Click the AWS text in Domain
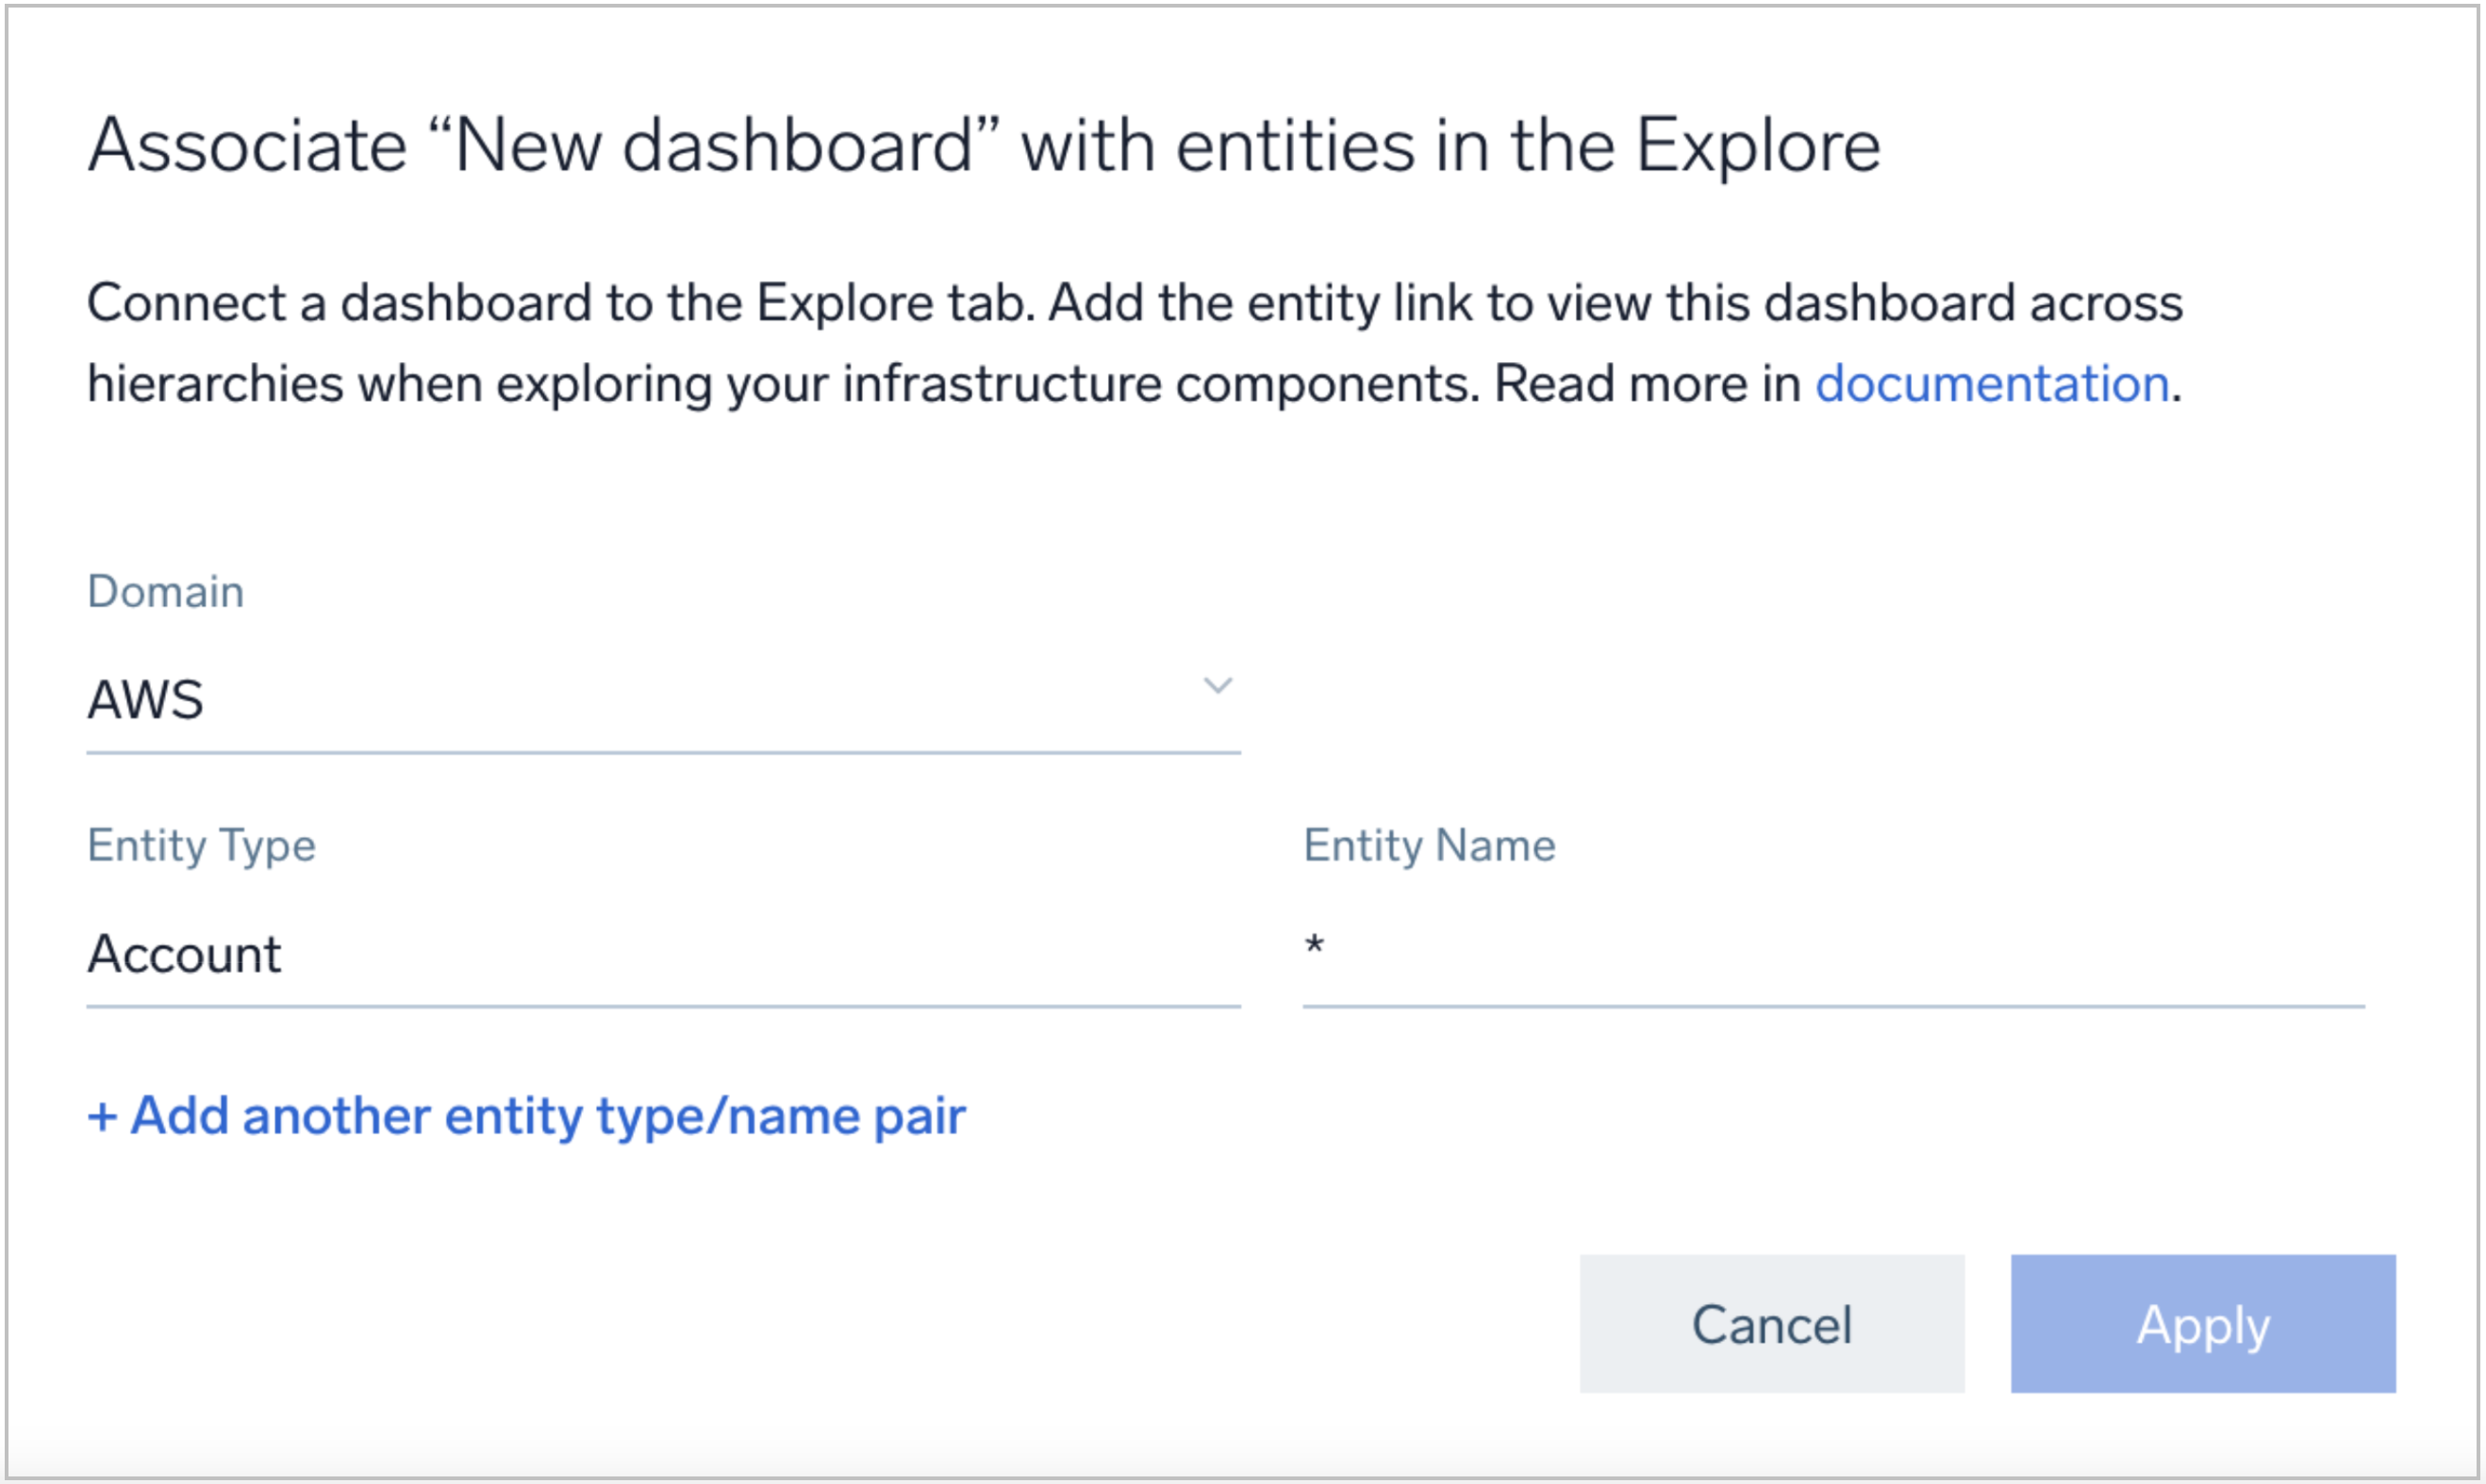Image resolution: width=2486 pixels, height=1484 pixels. 146,700
